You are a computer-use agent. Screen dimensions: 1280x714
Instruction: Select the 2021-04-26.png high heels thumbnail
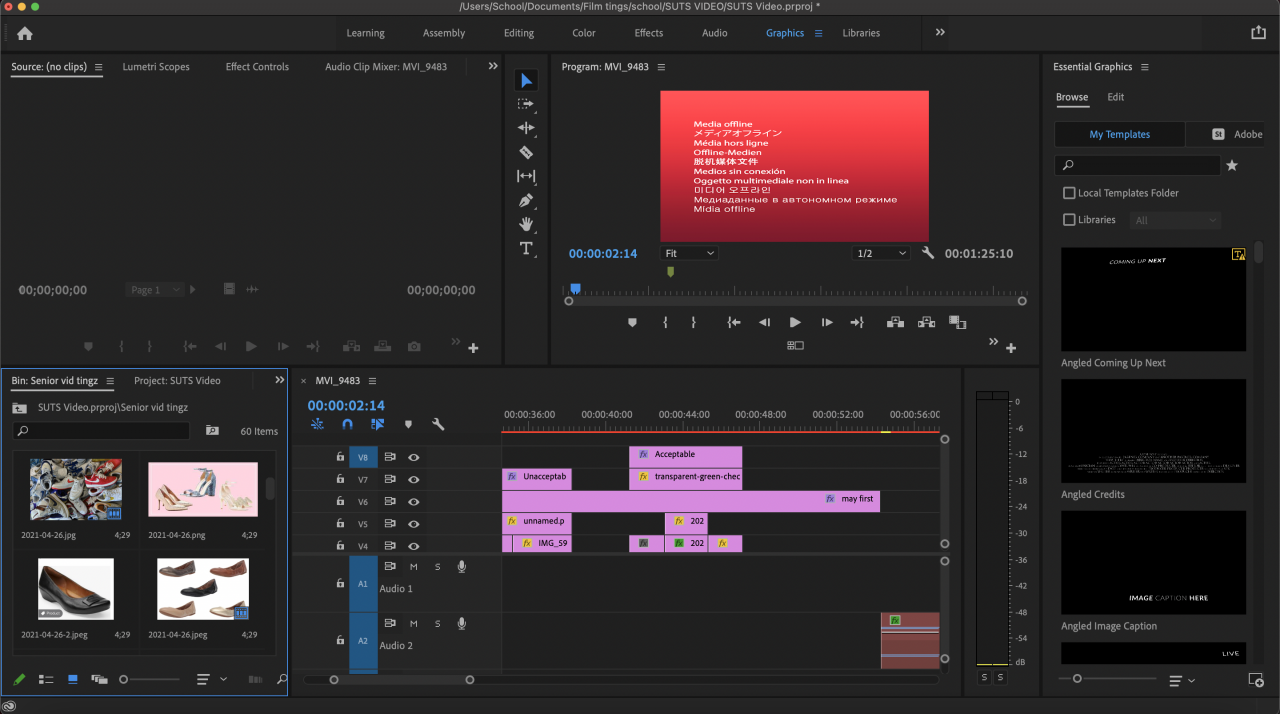[203, 489]
